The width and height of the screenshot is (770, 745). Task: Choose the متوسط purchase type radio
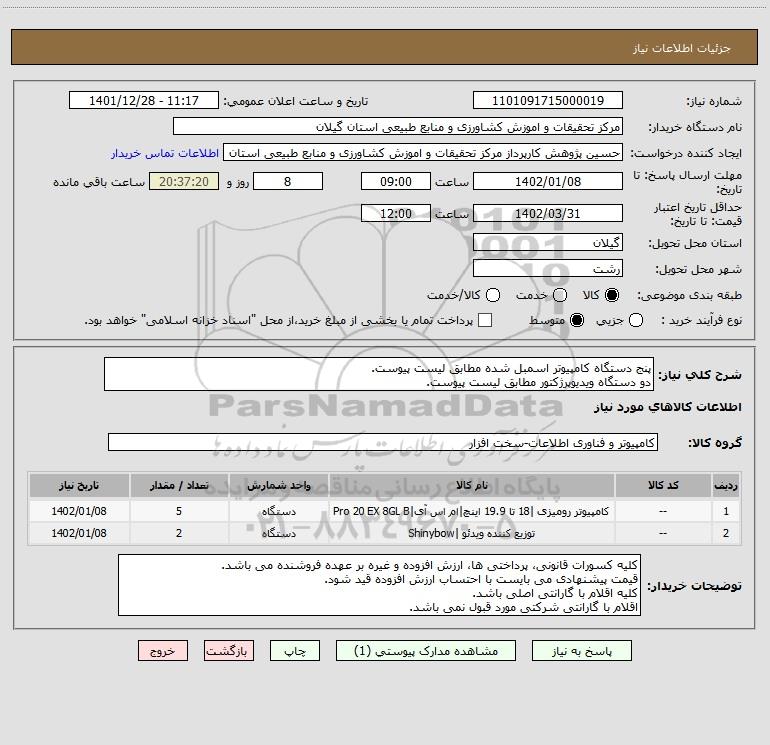[x=577, y=320]
